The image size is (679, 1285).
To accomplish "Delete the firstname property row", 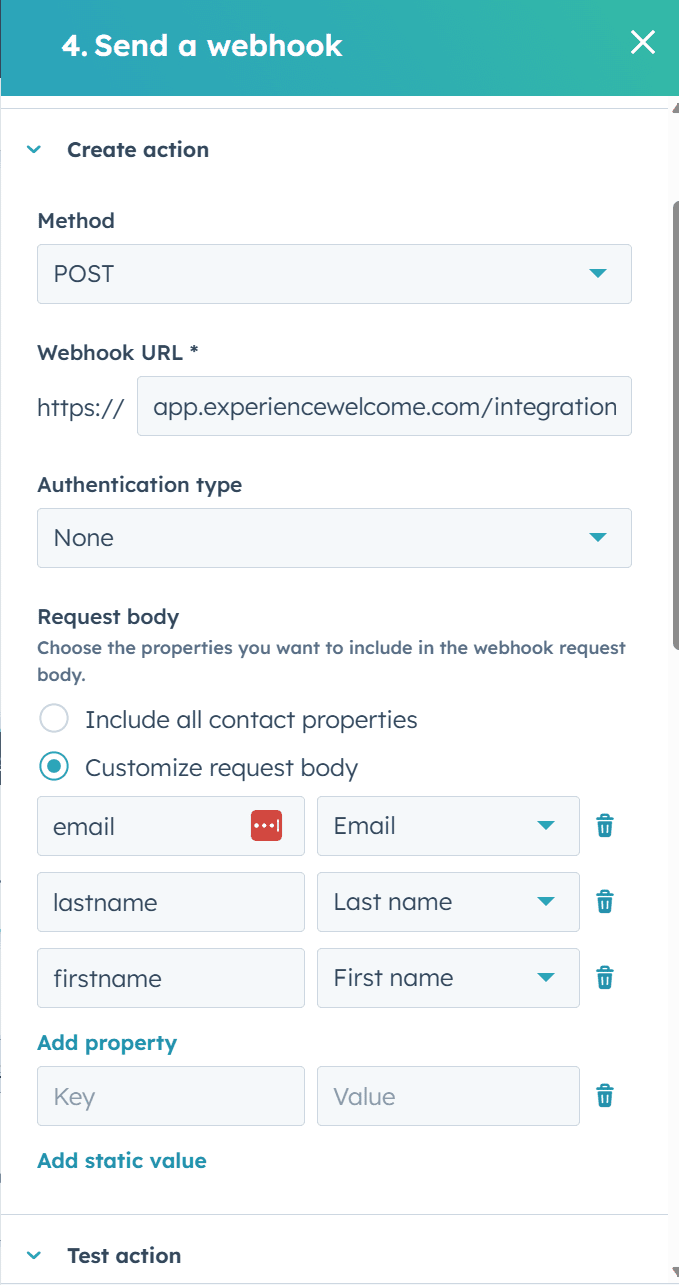I will (604, 978).
